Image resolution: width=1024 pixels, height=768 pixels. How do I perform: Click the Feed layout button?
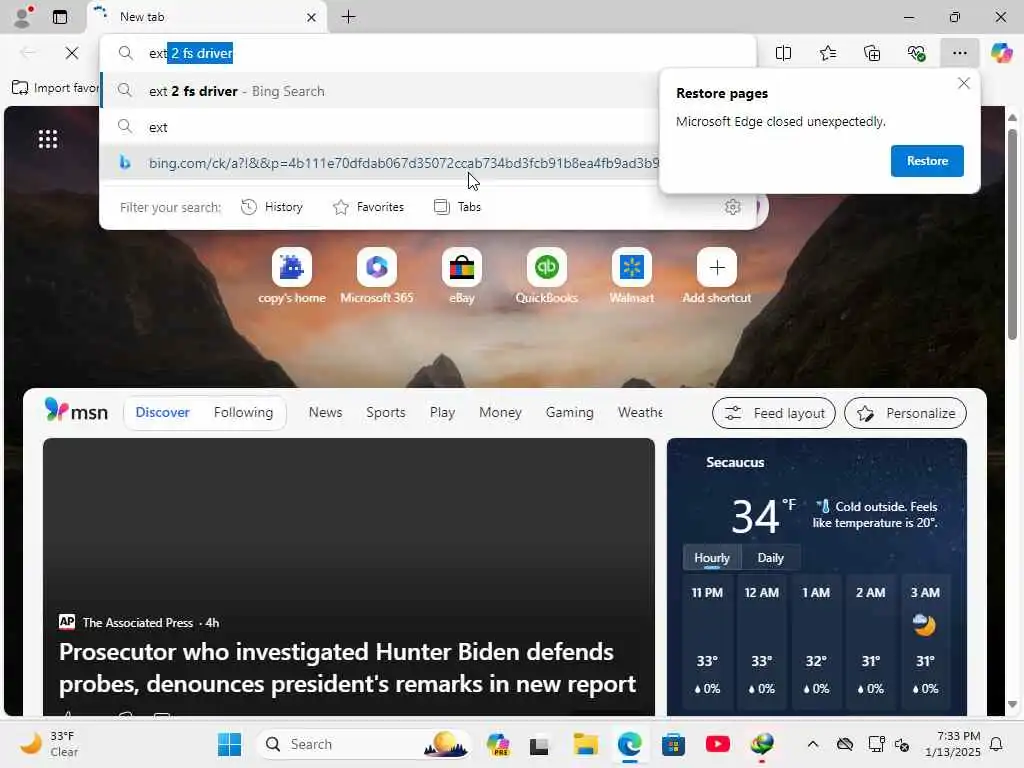pos(773,413)
